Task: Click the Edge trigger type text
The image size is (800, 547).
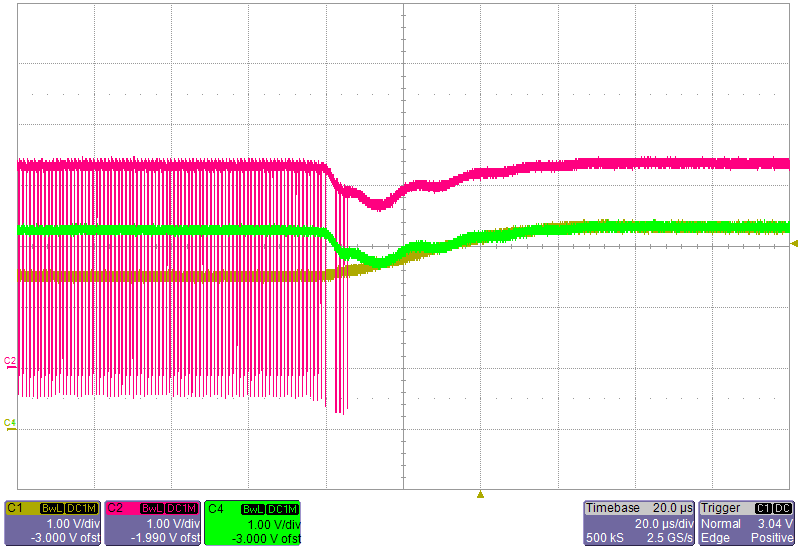Action: coord(715,538)
